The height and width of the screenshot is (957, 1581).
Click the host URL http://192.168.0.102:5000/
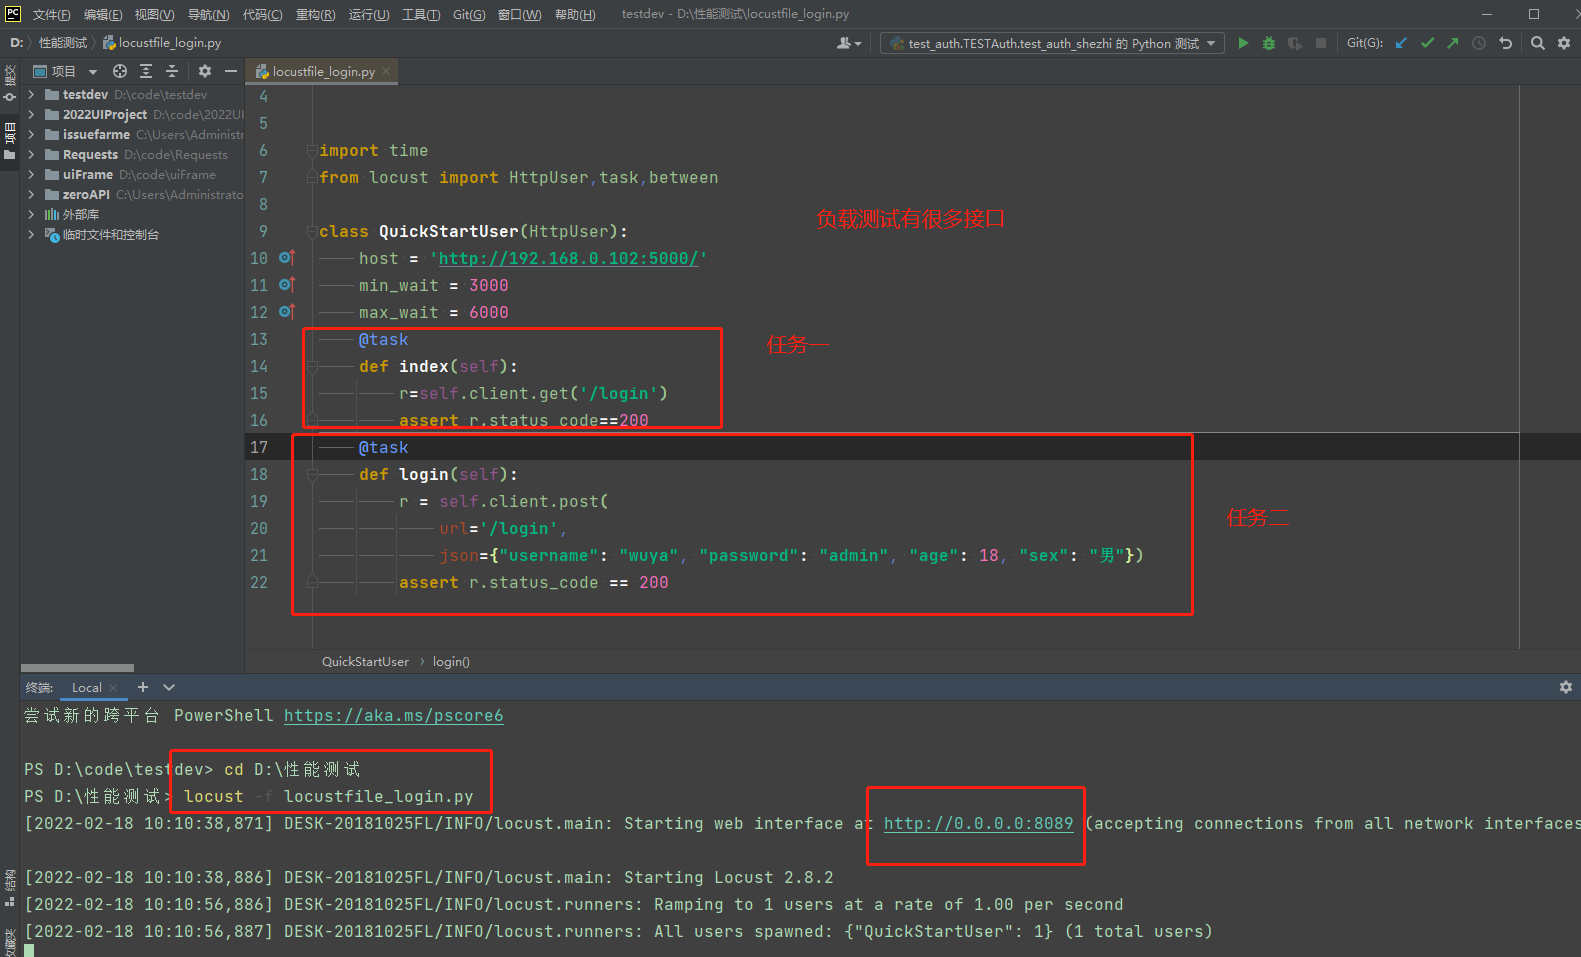(569, 258)
